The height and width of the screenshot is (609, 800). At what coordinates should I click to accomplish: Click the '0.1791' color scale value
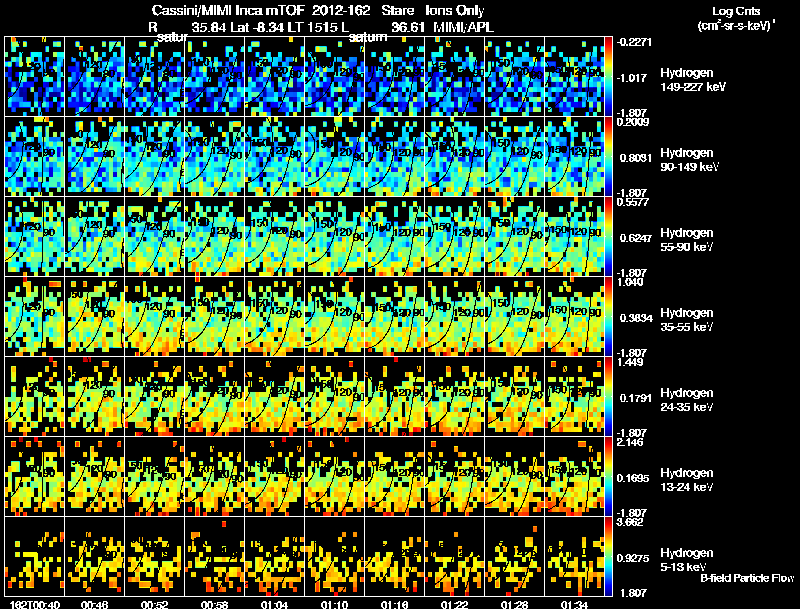click(636, 398)
